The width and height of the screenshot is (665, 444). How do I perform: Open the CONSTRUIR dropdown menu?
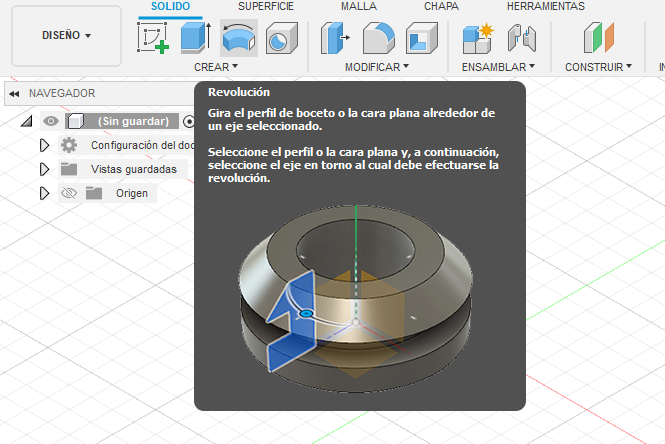[598, 67]
